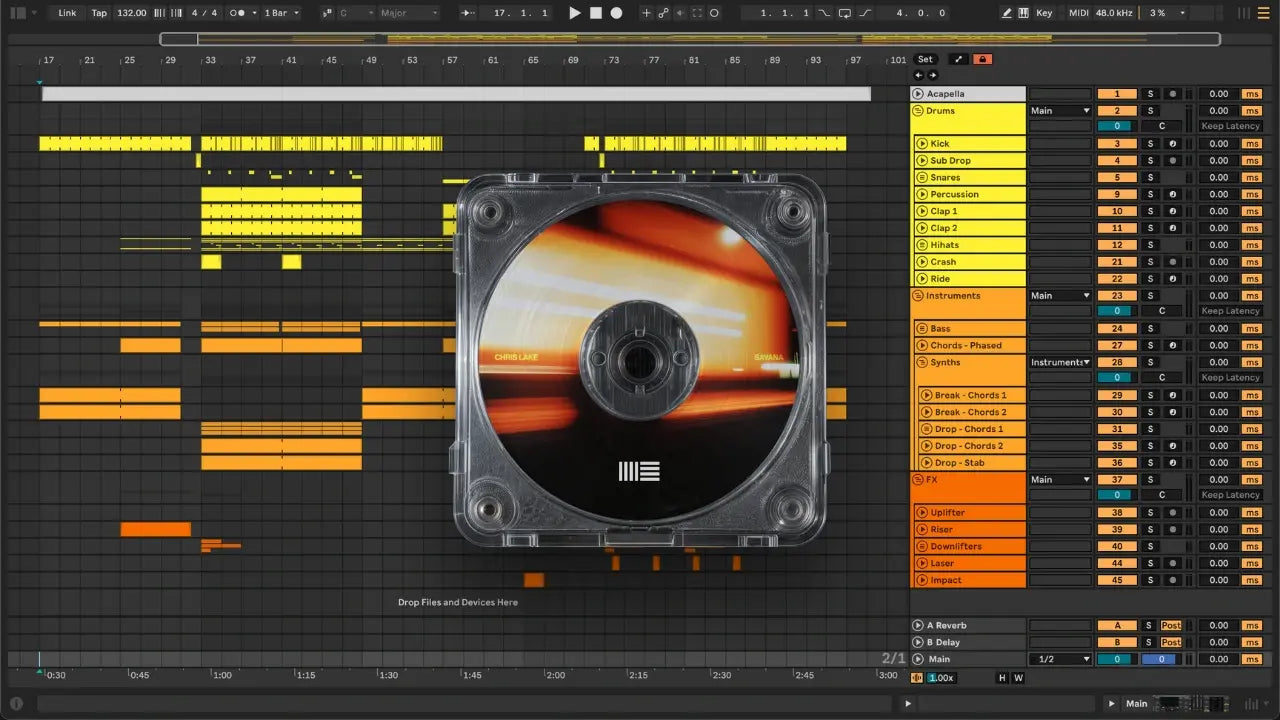
Task: Toggle Punch-In switch
Action: pos(824,13)
